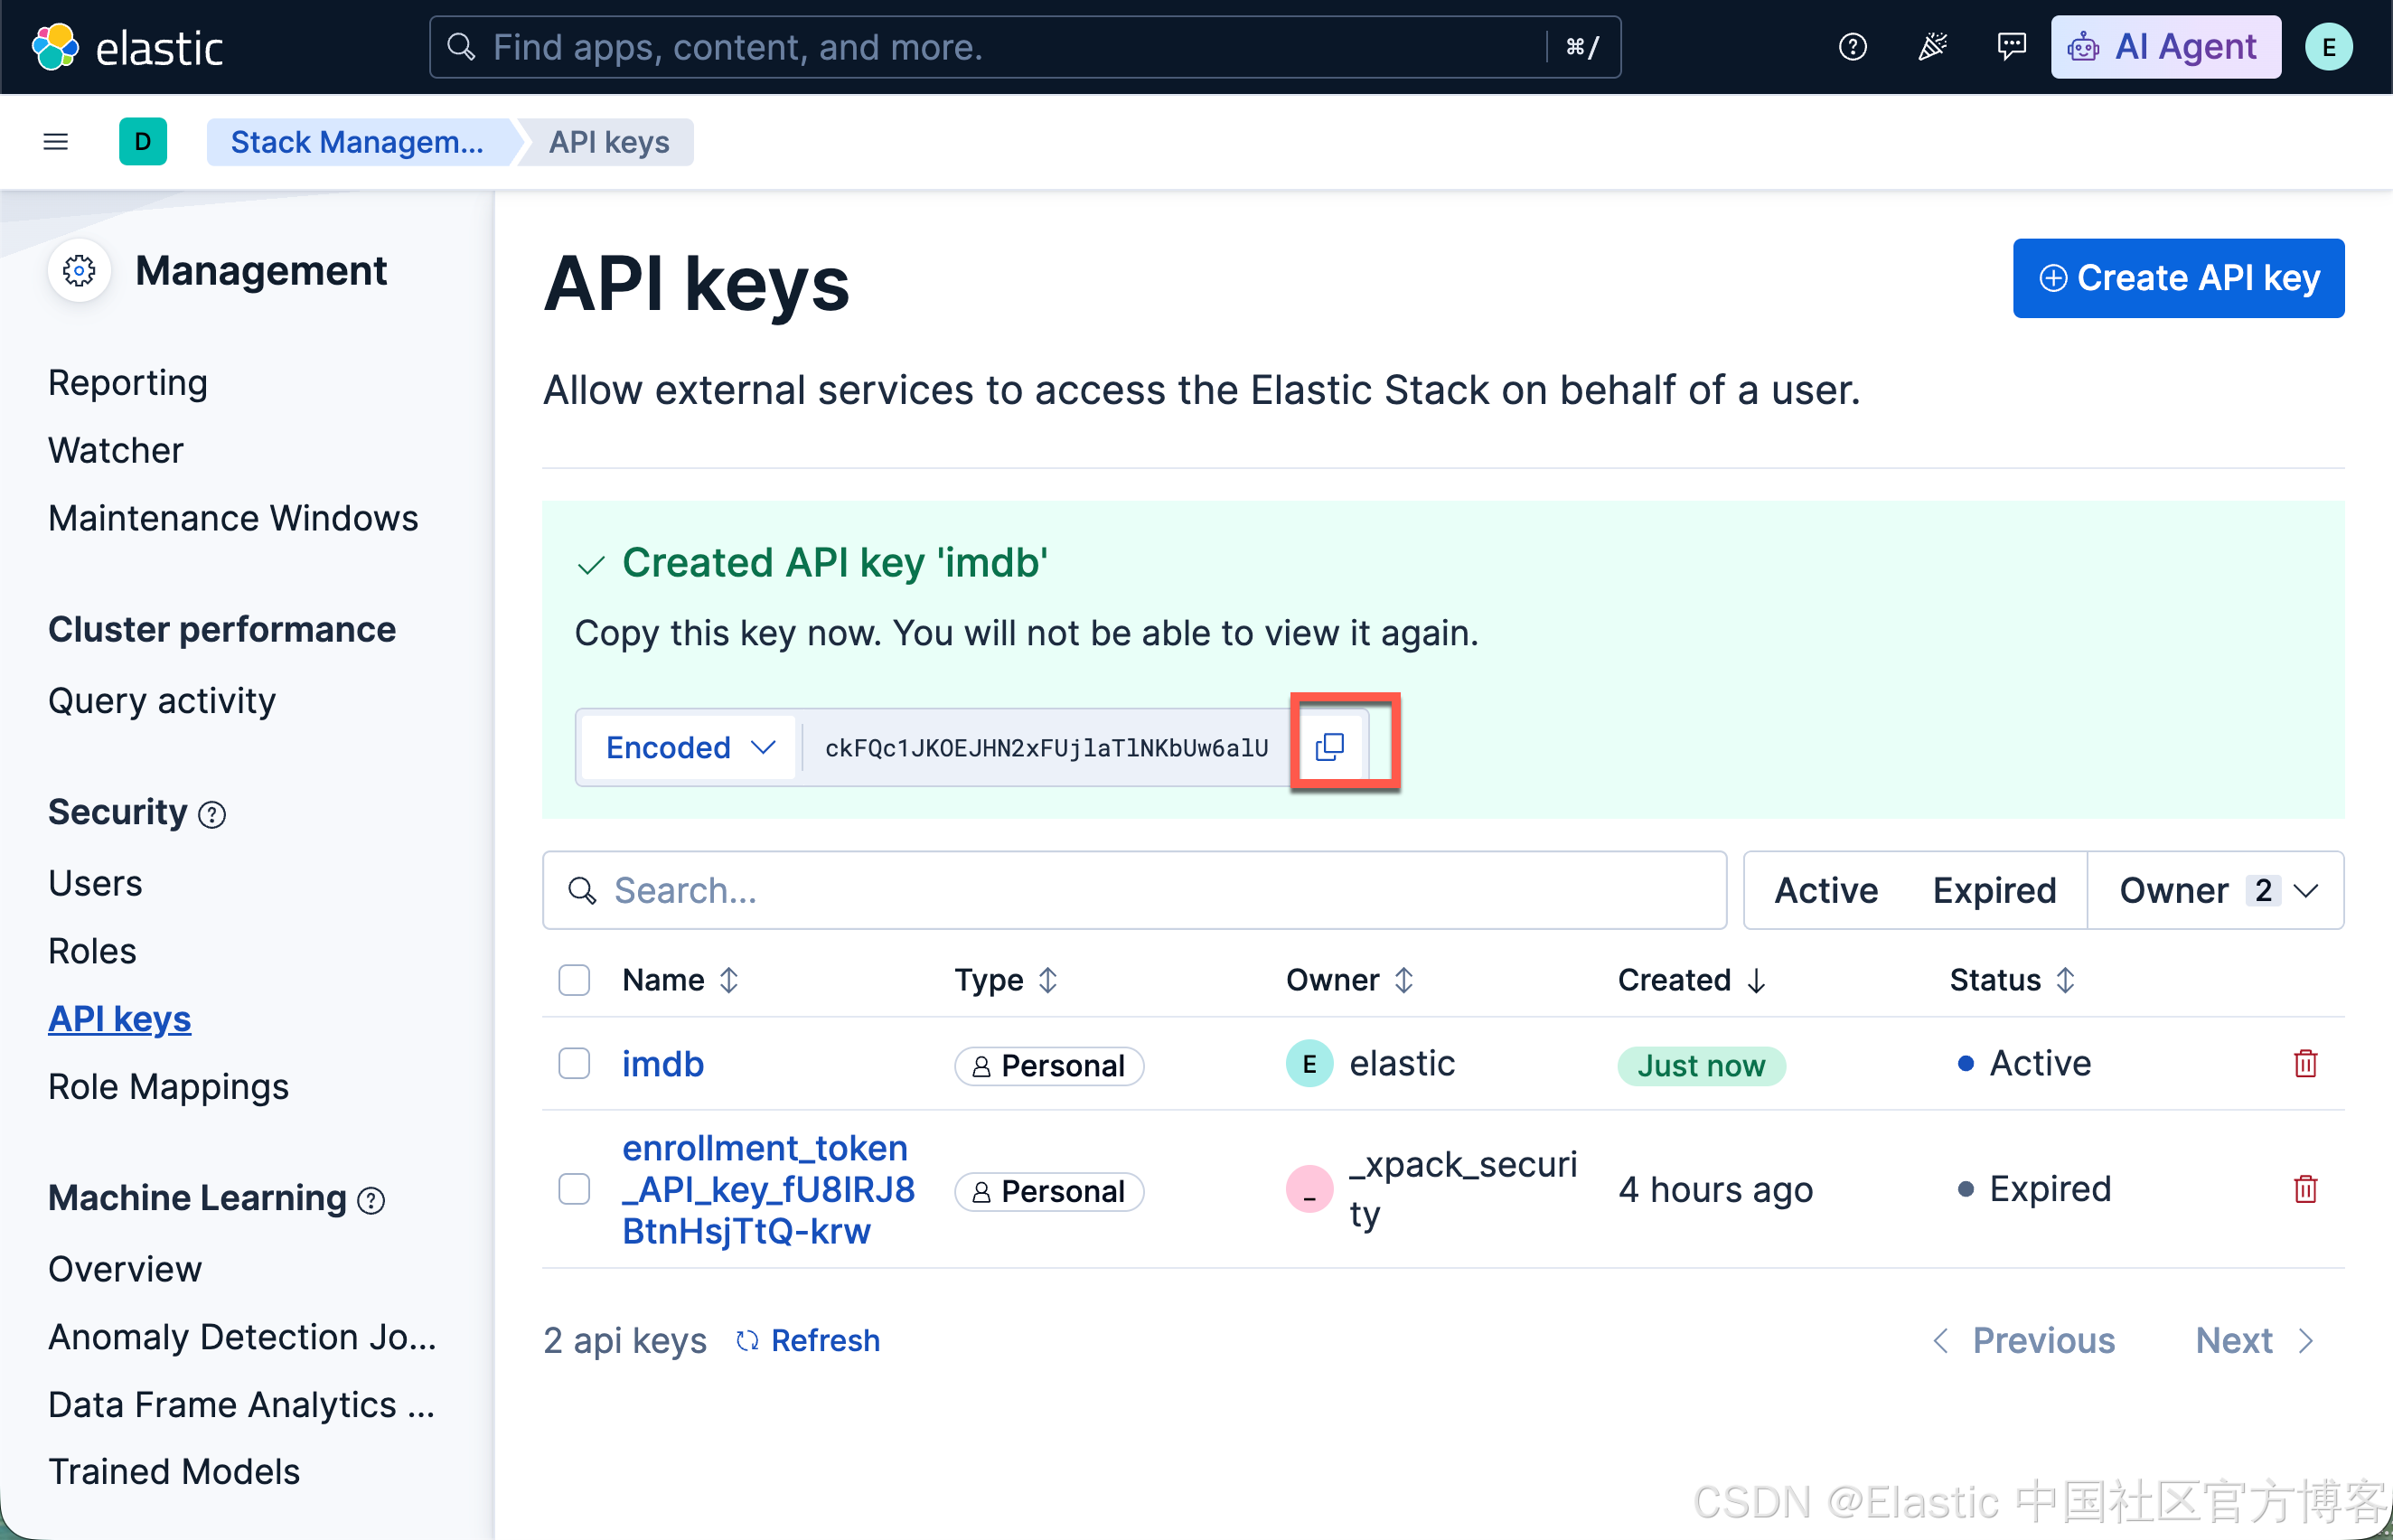
Task: Click the Security section help icon
Action: 212,815
